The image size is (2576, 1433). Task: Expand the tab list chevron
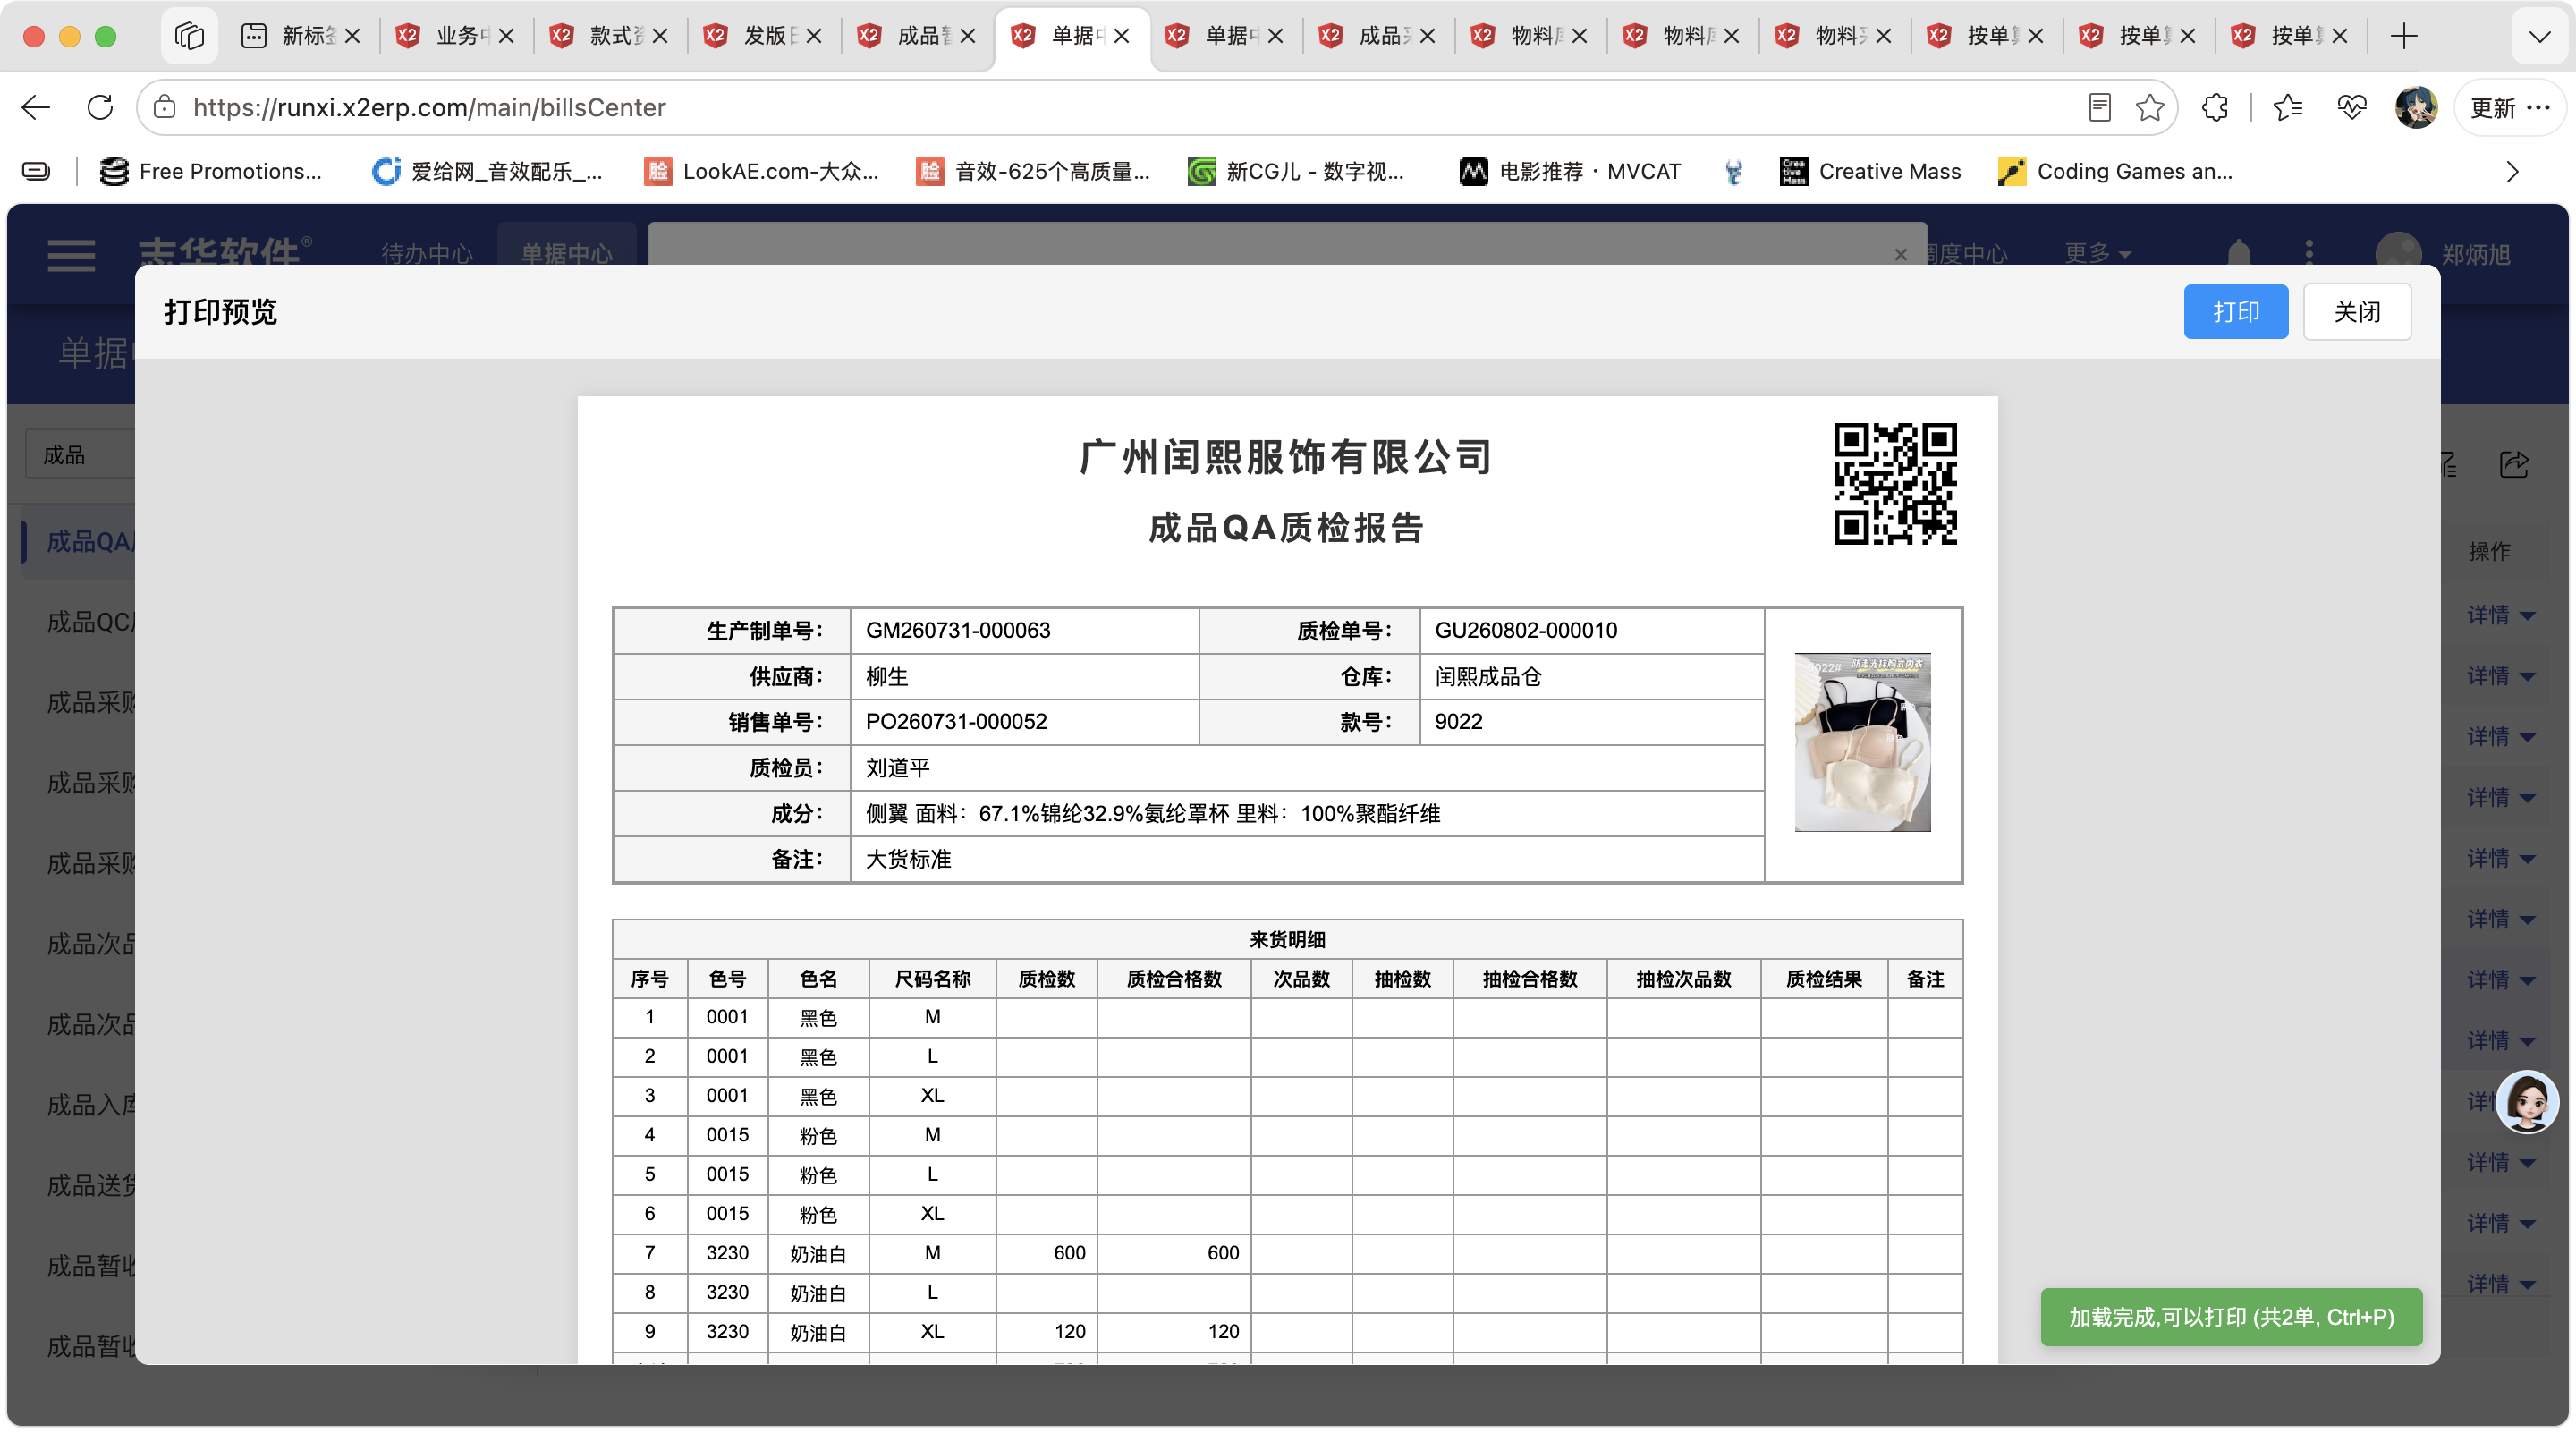click(x=2539, y=36)
